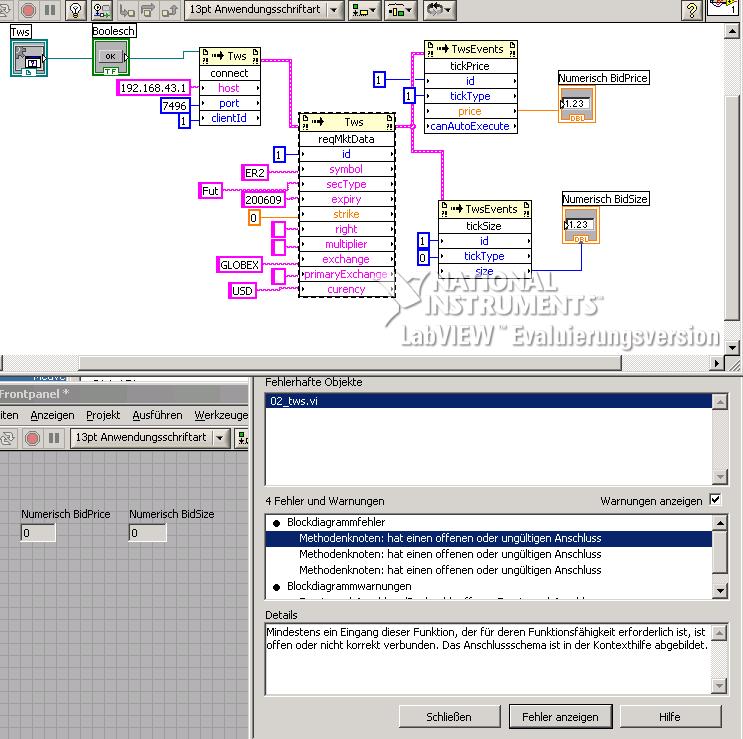Select the Fut string constant
The image size is (743, 739).
coord(210,191)
